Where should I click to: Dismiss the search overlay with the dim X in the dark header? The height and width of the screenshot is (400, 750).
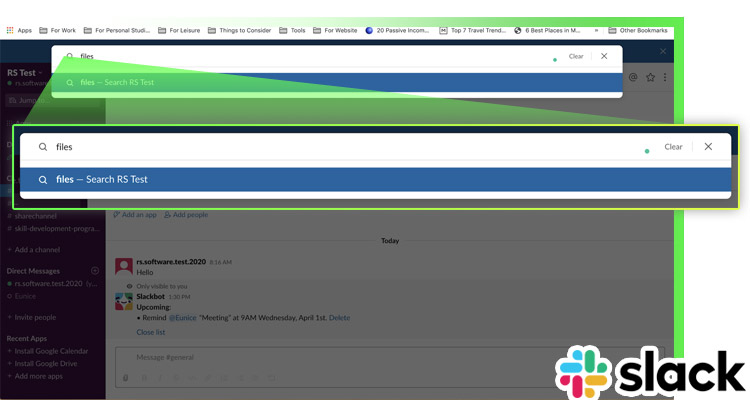[x=663, y=51]
